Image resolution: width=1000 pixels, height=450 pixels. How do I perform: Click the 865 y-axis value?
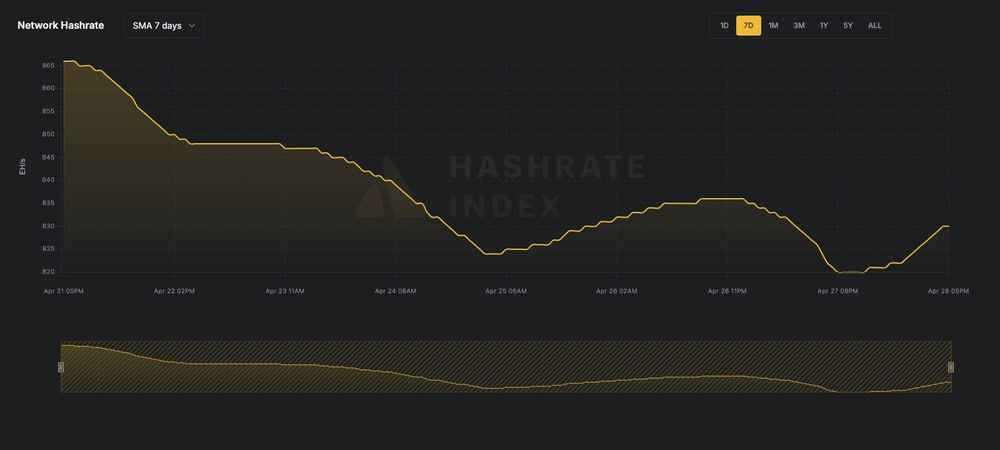48,66
